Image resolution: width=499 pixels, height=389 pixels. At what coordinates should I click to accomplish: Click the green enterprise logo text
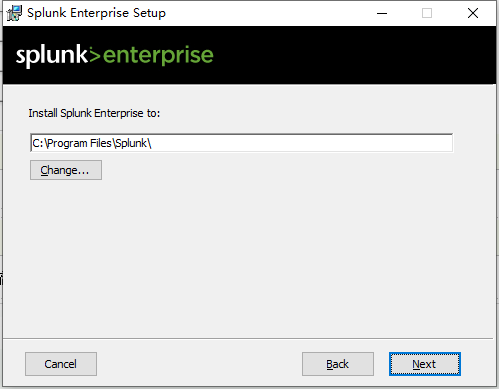pos(158,55)
